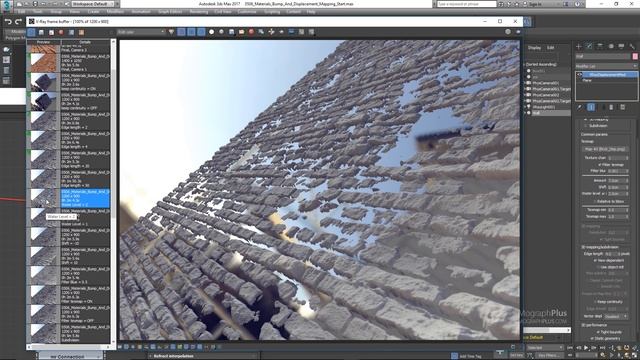Toggle the Keep continuity checkbox
This screenshot has height=360, width=640.
[x=596, y=302]
